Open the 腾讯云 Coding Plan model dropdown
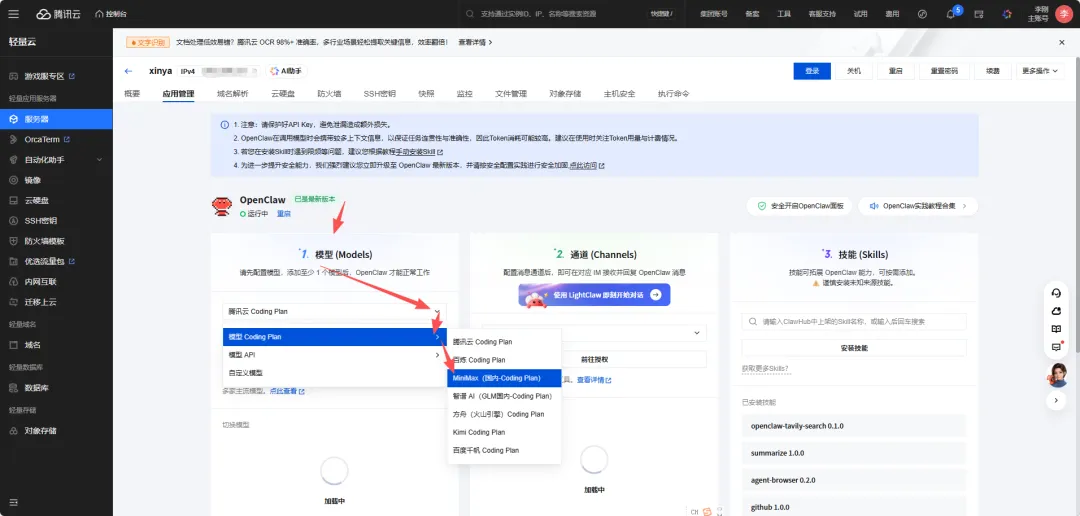 (x=334, y=311)
